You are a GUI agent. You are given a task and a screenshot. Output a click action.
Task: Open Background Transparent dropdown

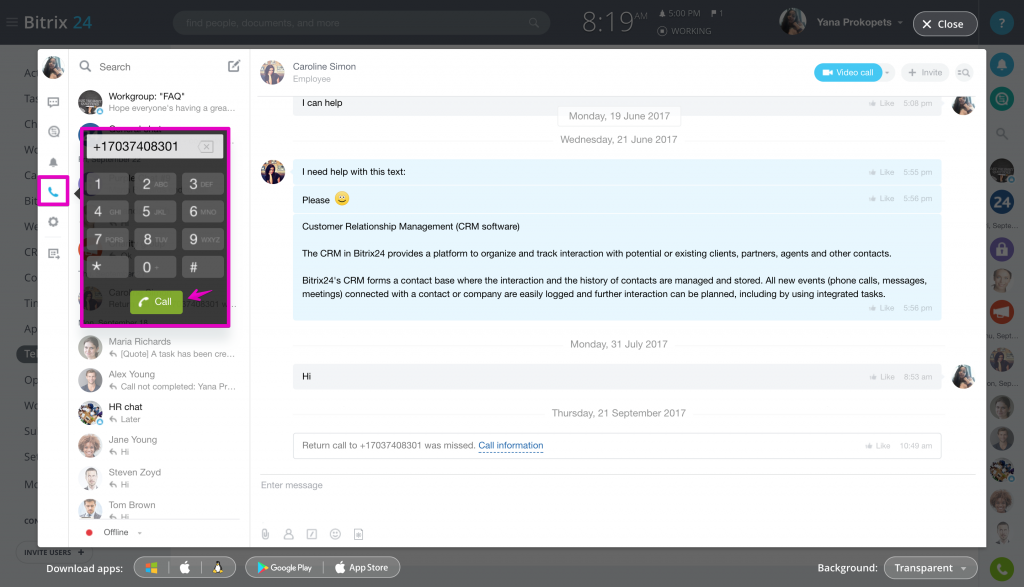click(930, 568)
